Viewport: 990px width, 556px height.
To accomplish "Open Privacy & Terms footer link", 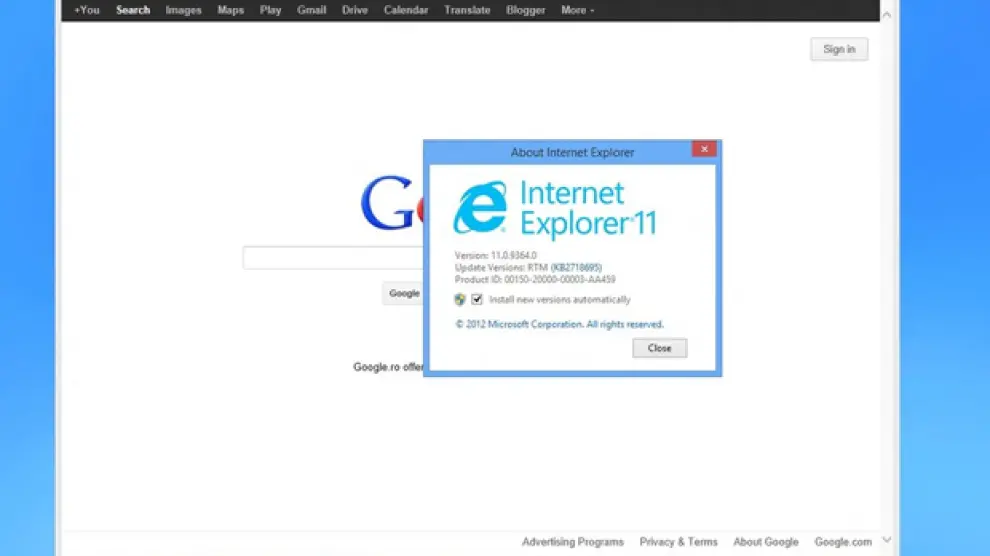I will (x=678, y=542).
